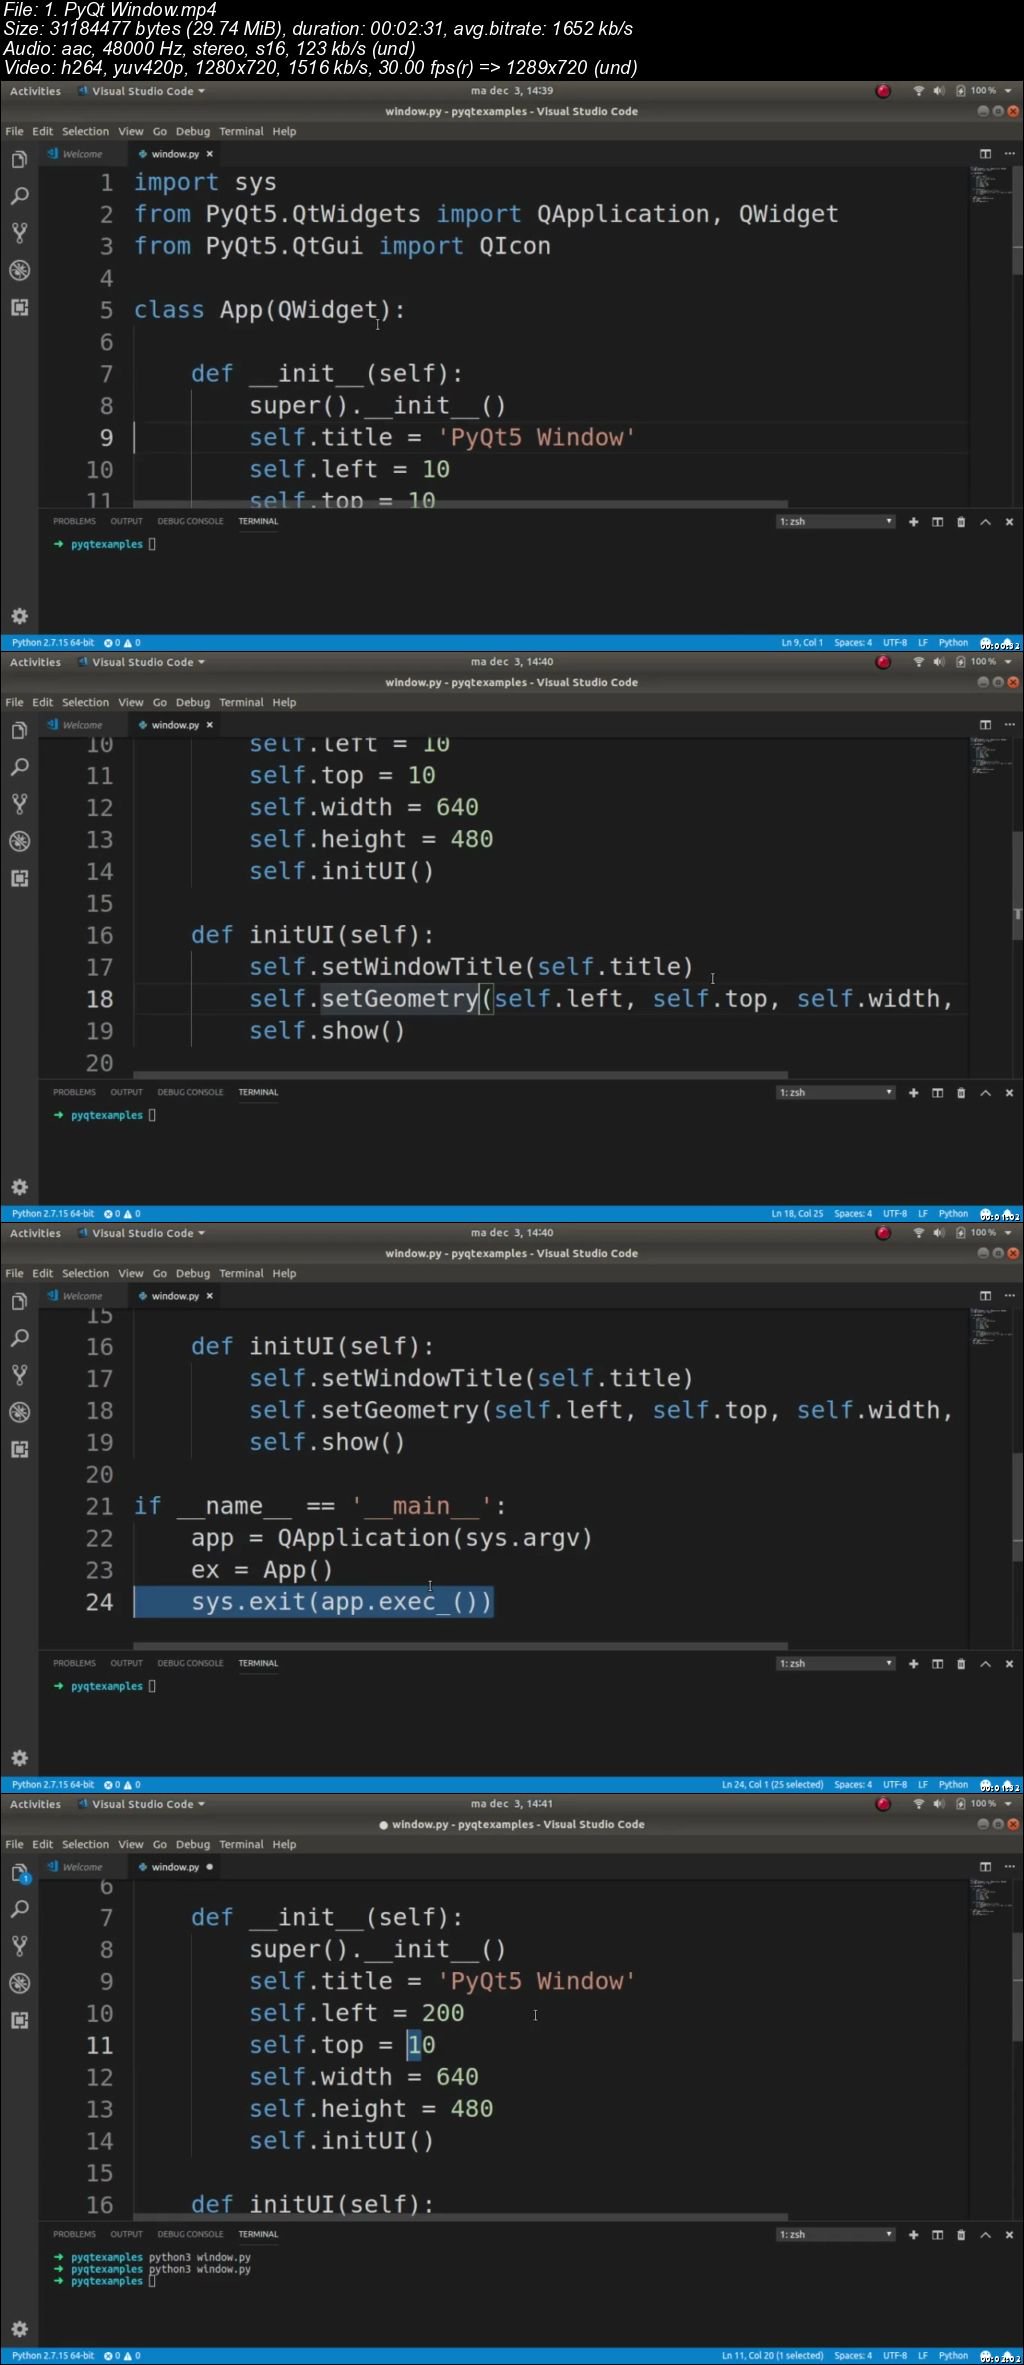Maximize panel chevron in the Ln 18 frame
Screen dimensions: 1024x2365
[985, 1093]
